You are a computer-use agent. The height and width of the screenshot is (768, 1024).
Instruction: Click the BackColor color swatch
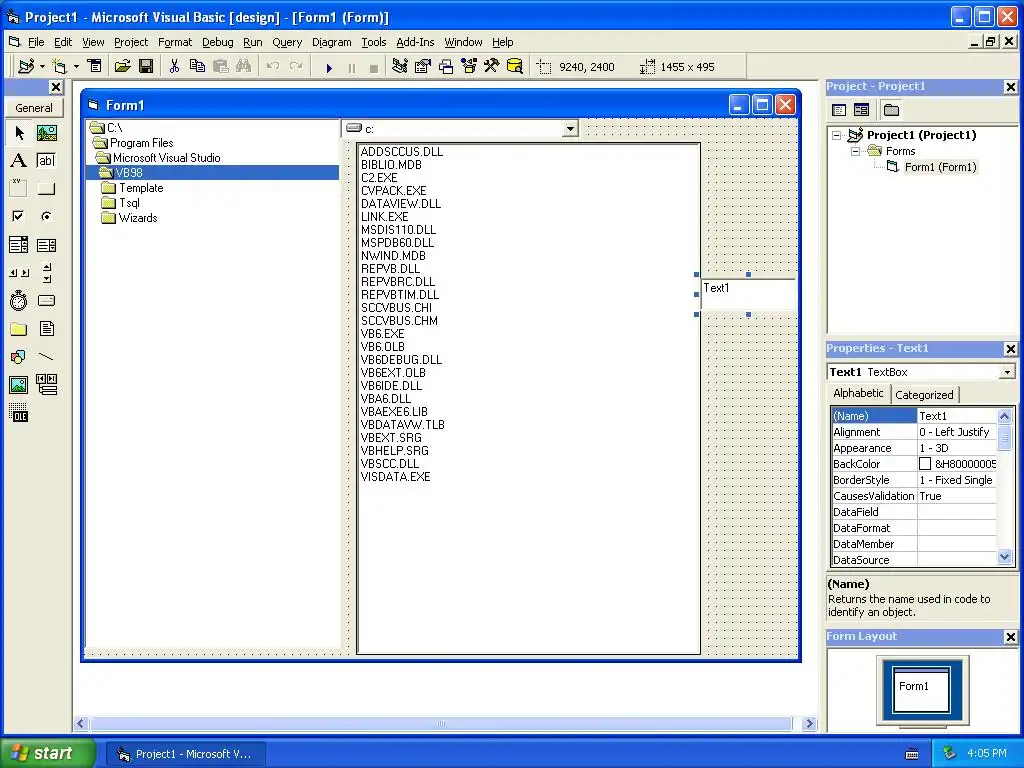pyautogui.click(x=925, y=464)
